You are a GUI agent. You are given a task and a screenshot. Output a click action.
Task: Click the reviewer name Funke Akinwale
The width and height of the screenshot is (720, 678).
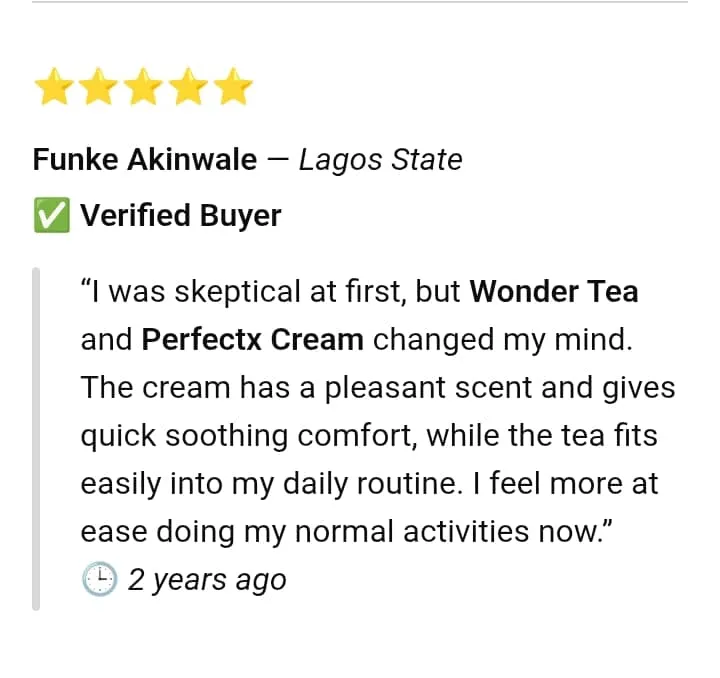145,160
